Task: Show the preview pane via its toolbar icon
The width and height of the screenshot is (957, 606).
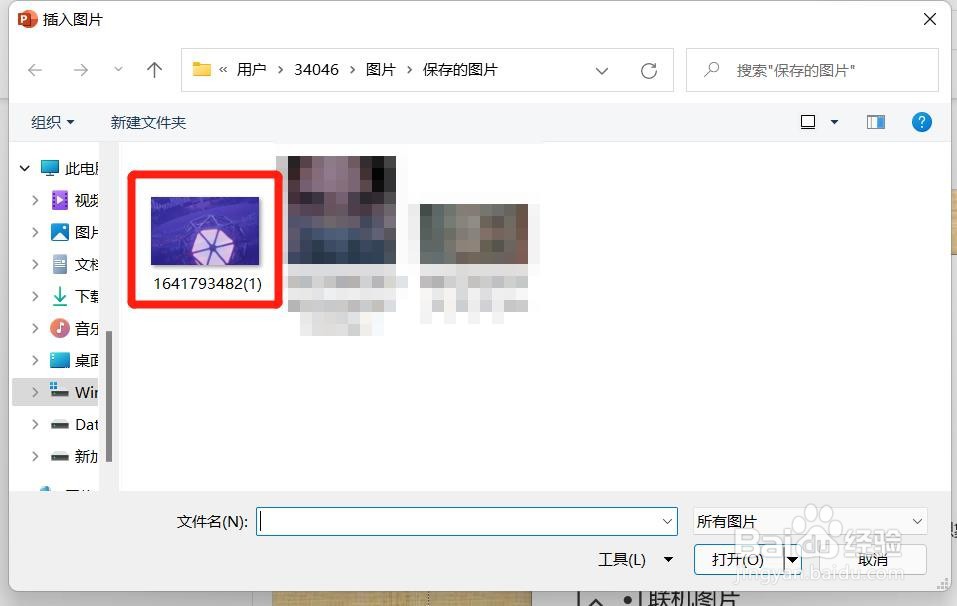Action: coord(875,121)
